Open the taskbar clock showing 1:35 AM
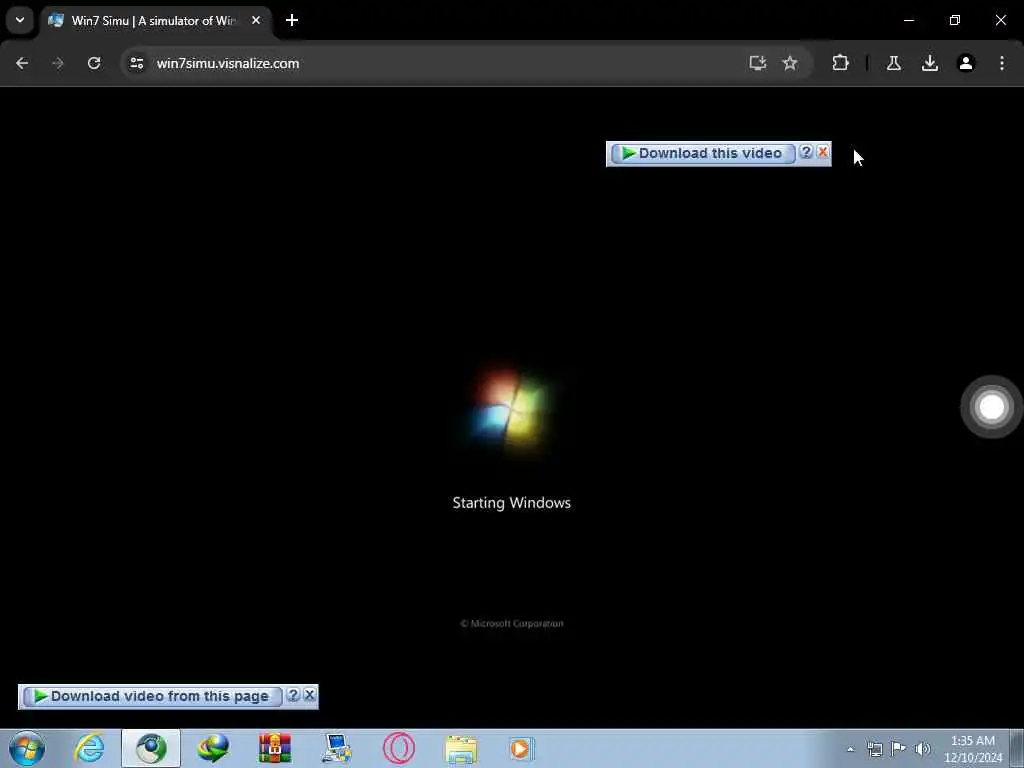The image size is (1024, 768). [973, 749]
